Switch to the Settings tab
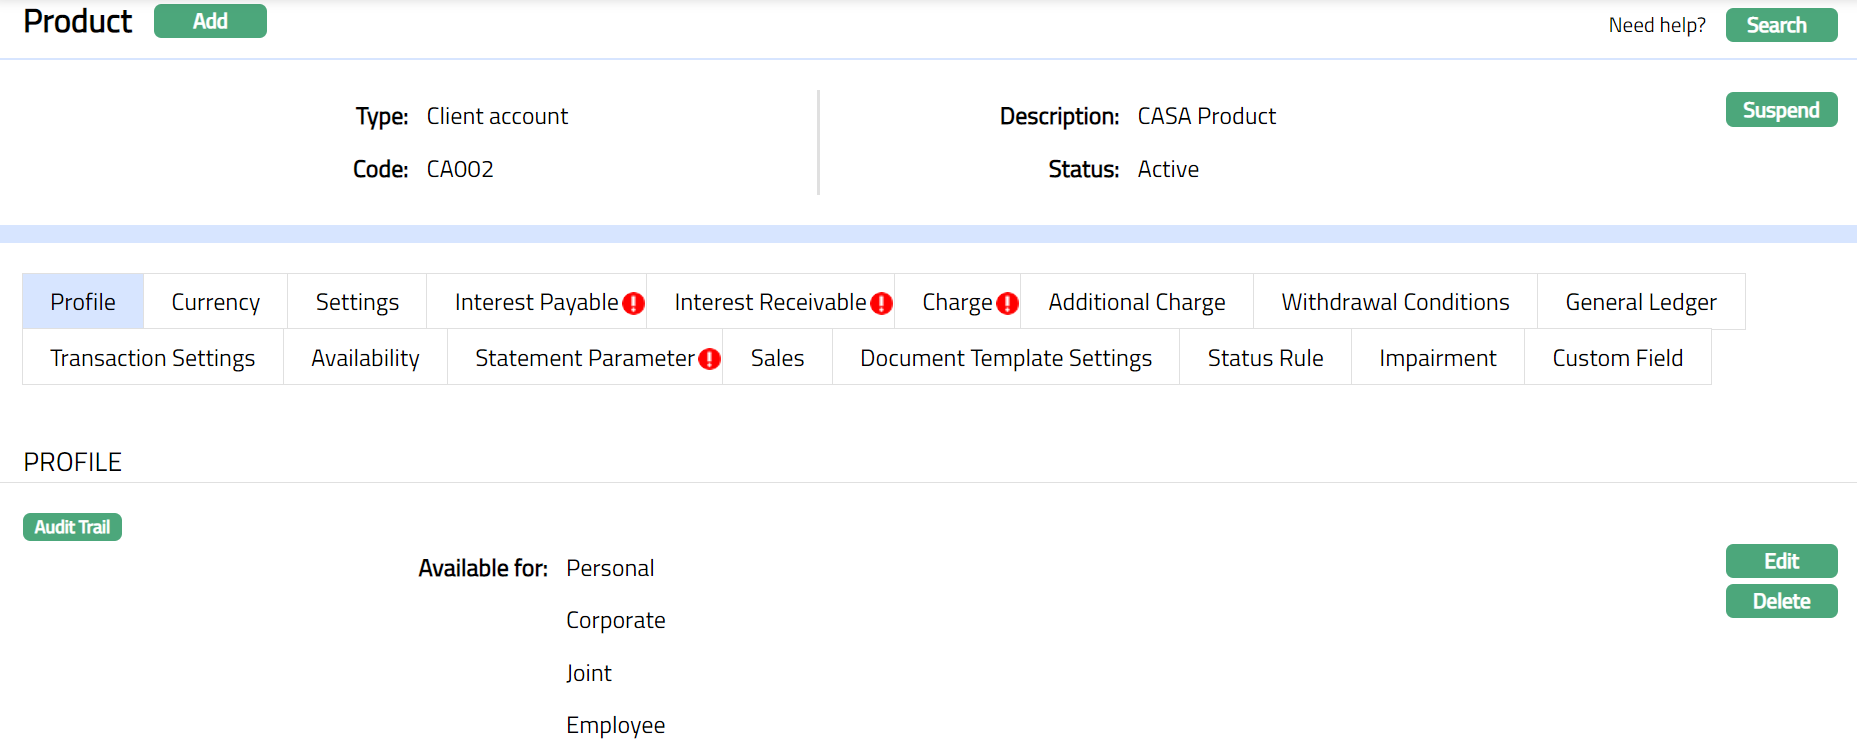This screenshot has width=1857, height=746. tap(357, 302)
